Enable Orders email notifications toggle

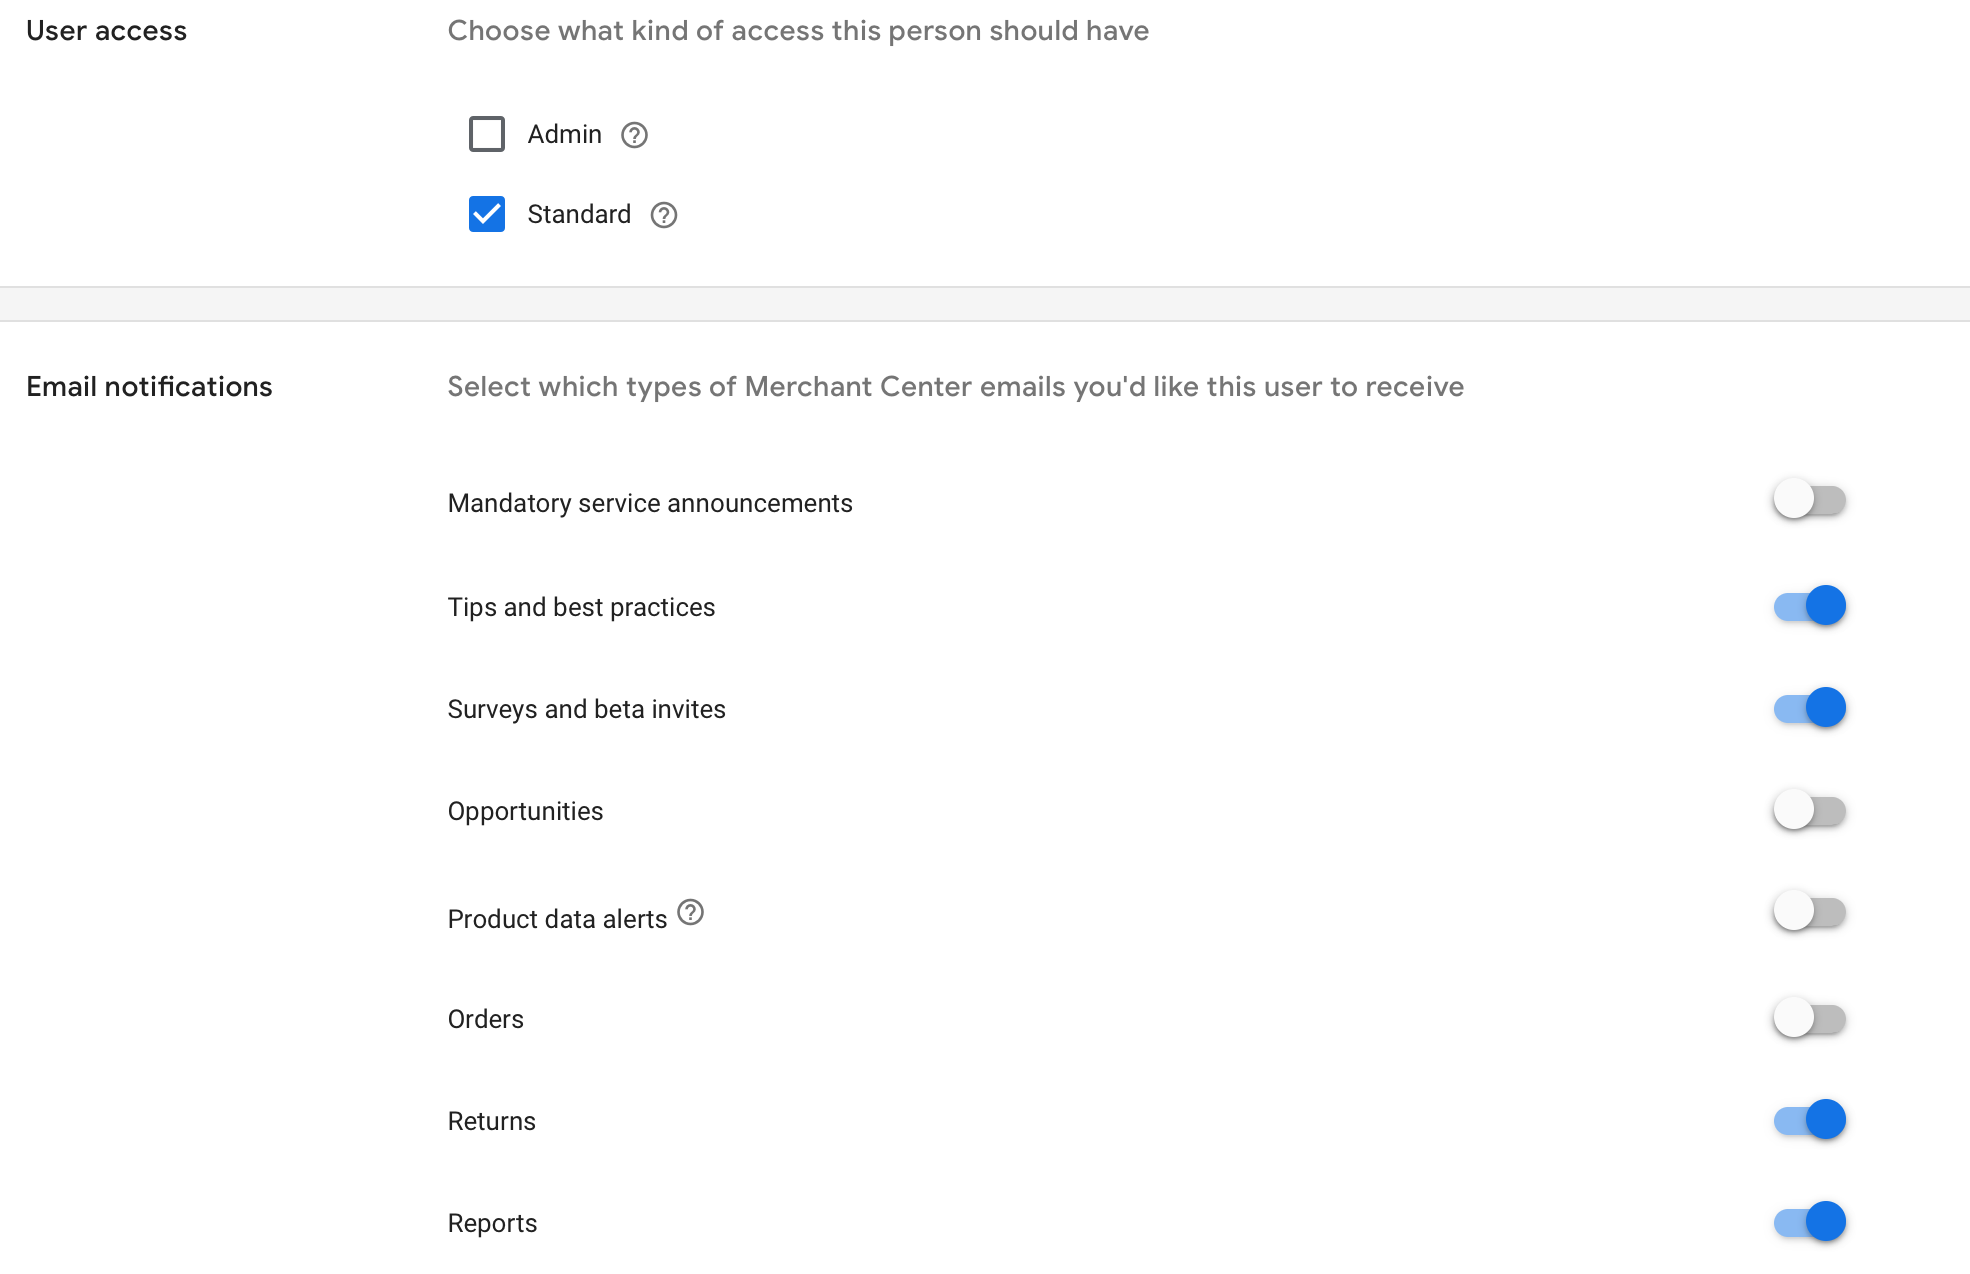coord(1809,1019)
